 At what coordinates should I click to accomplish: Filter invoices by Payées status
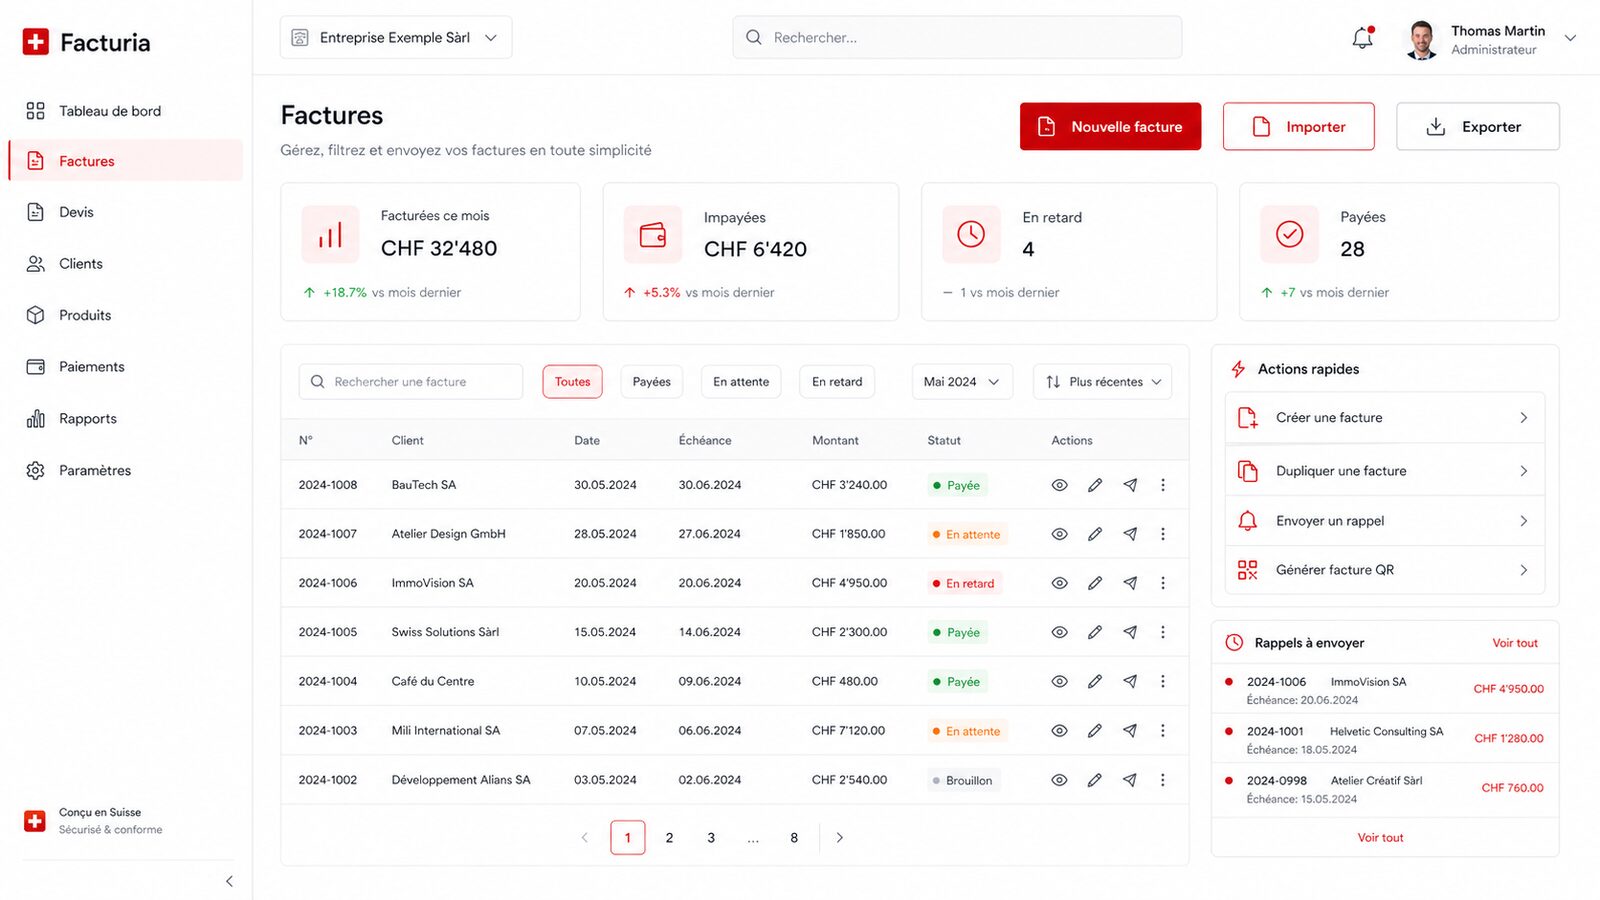click(x=652, y=382)
